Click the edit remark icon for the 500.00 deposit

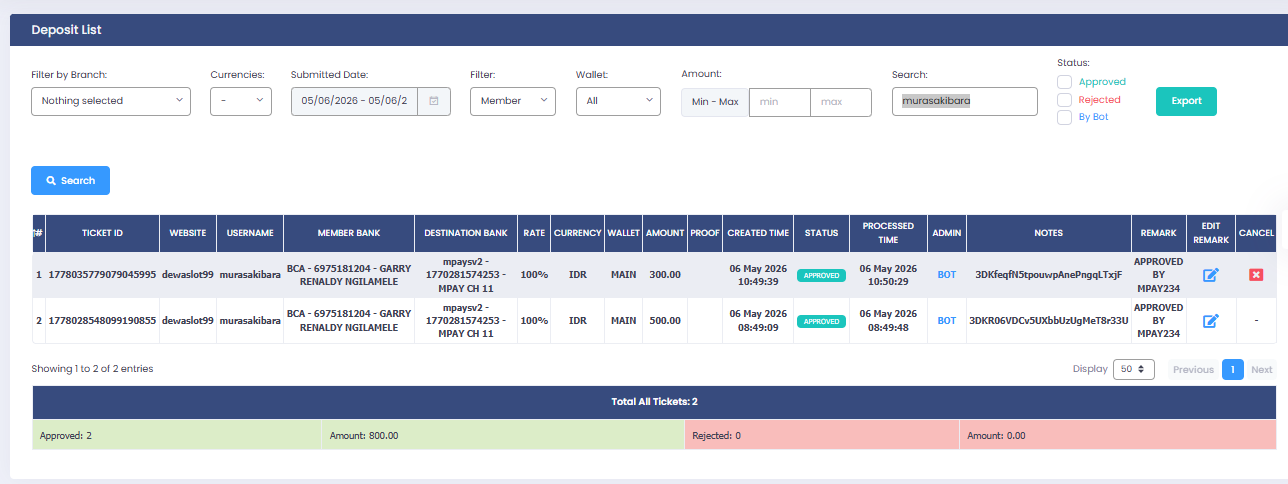(1210, 321)
